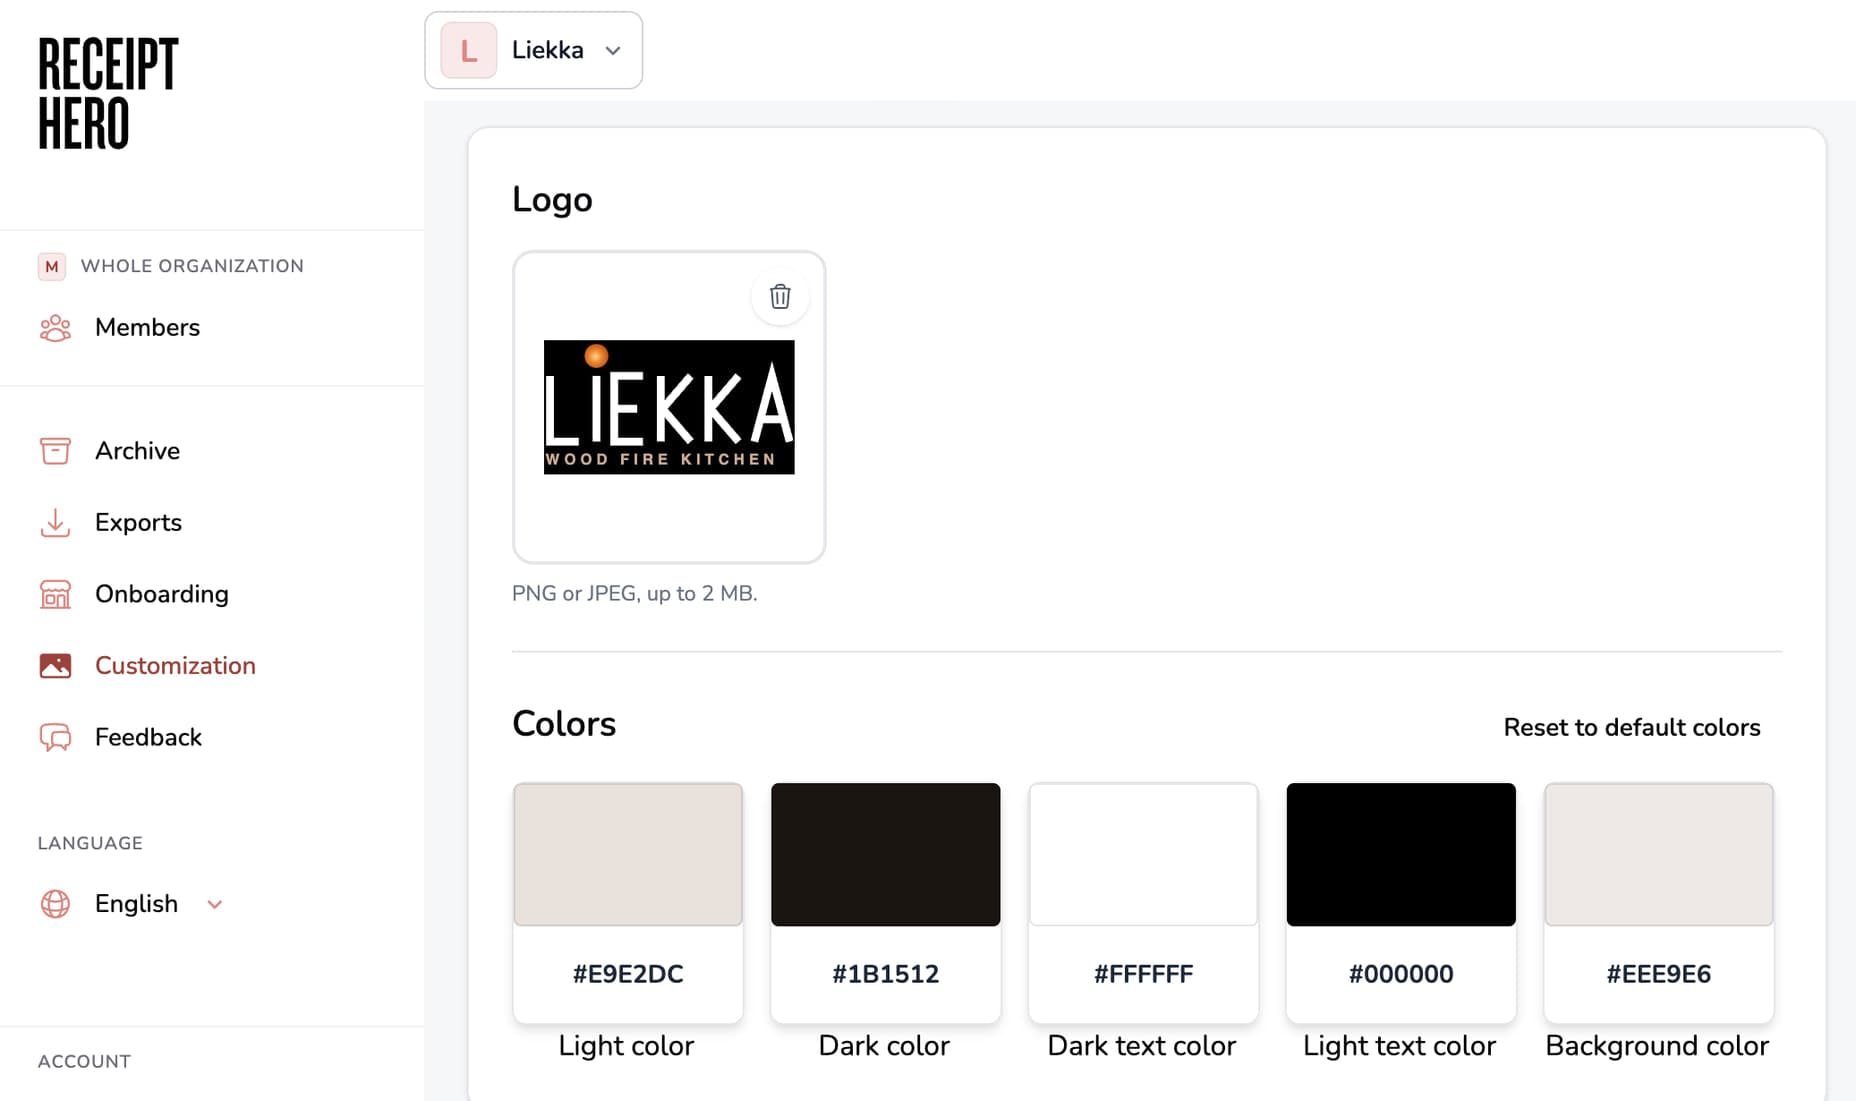The image size is (1856, 1101).
Task: Click the WHOLE ORGANIZATION label
Action: (192, 266)
